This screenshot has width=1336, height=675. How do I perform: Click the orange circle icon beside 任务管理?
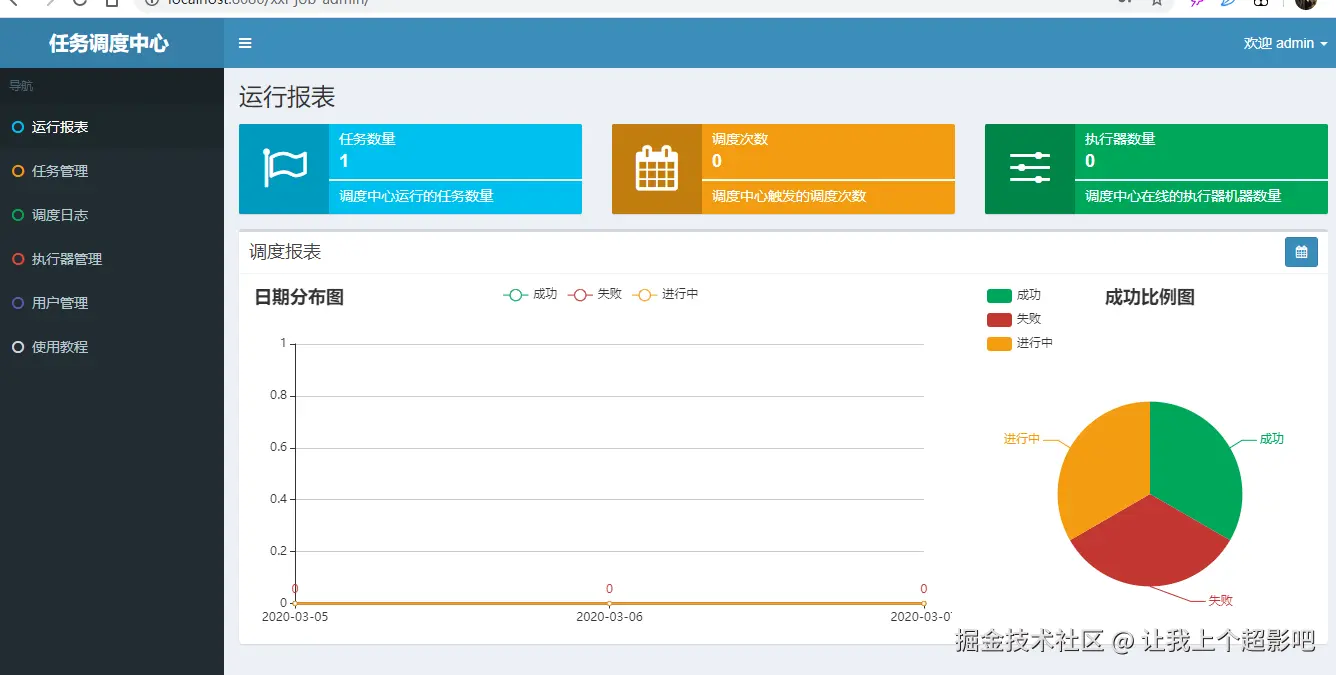(17, 171)
